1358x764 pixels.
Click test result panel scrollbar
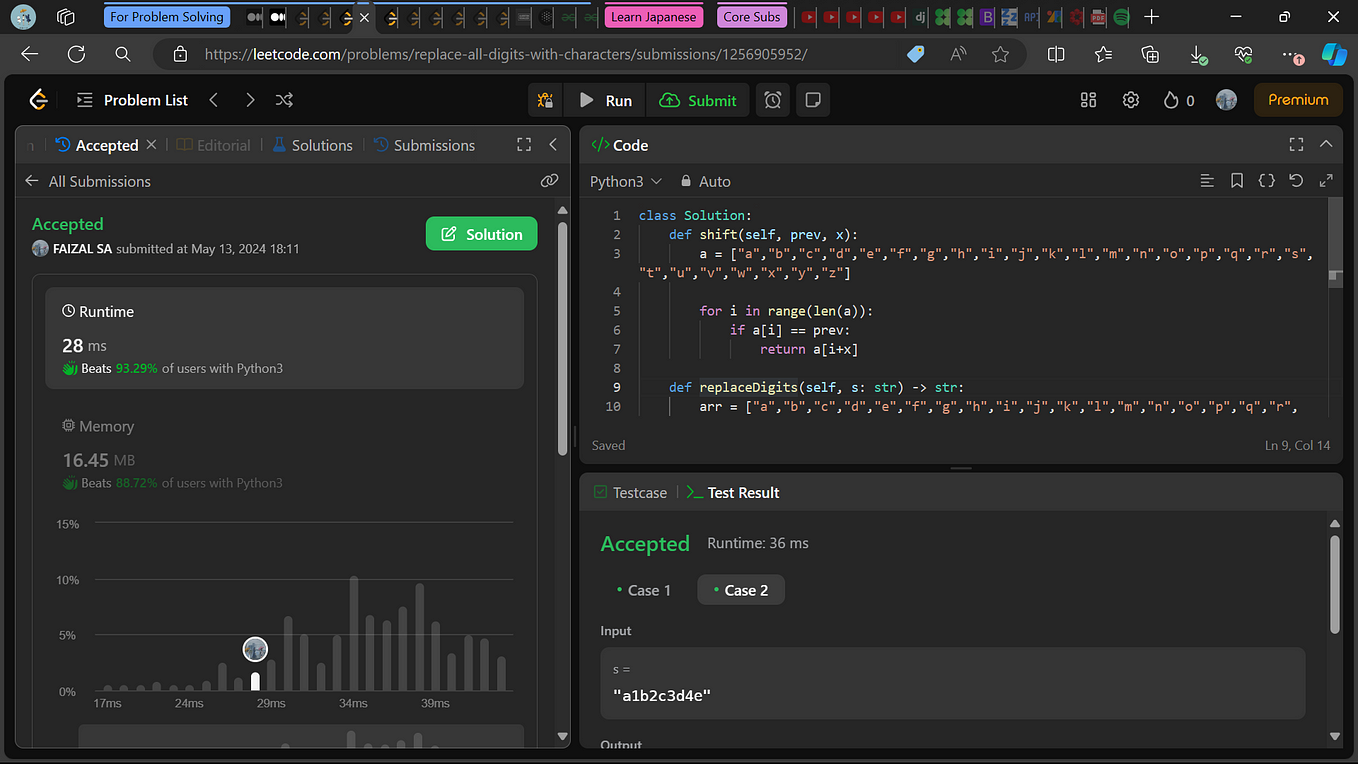[1334, 585]
